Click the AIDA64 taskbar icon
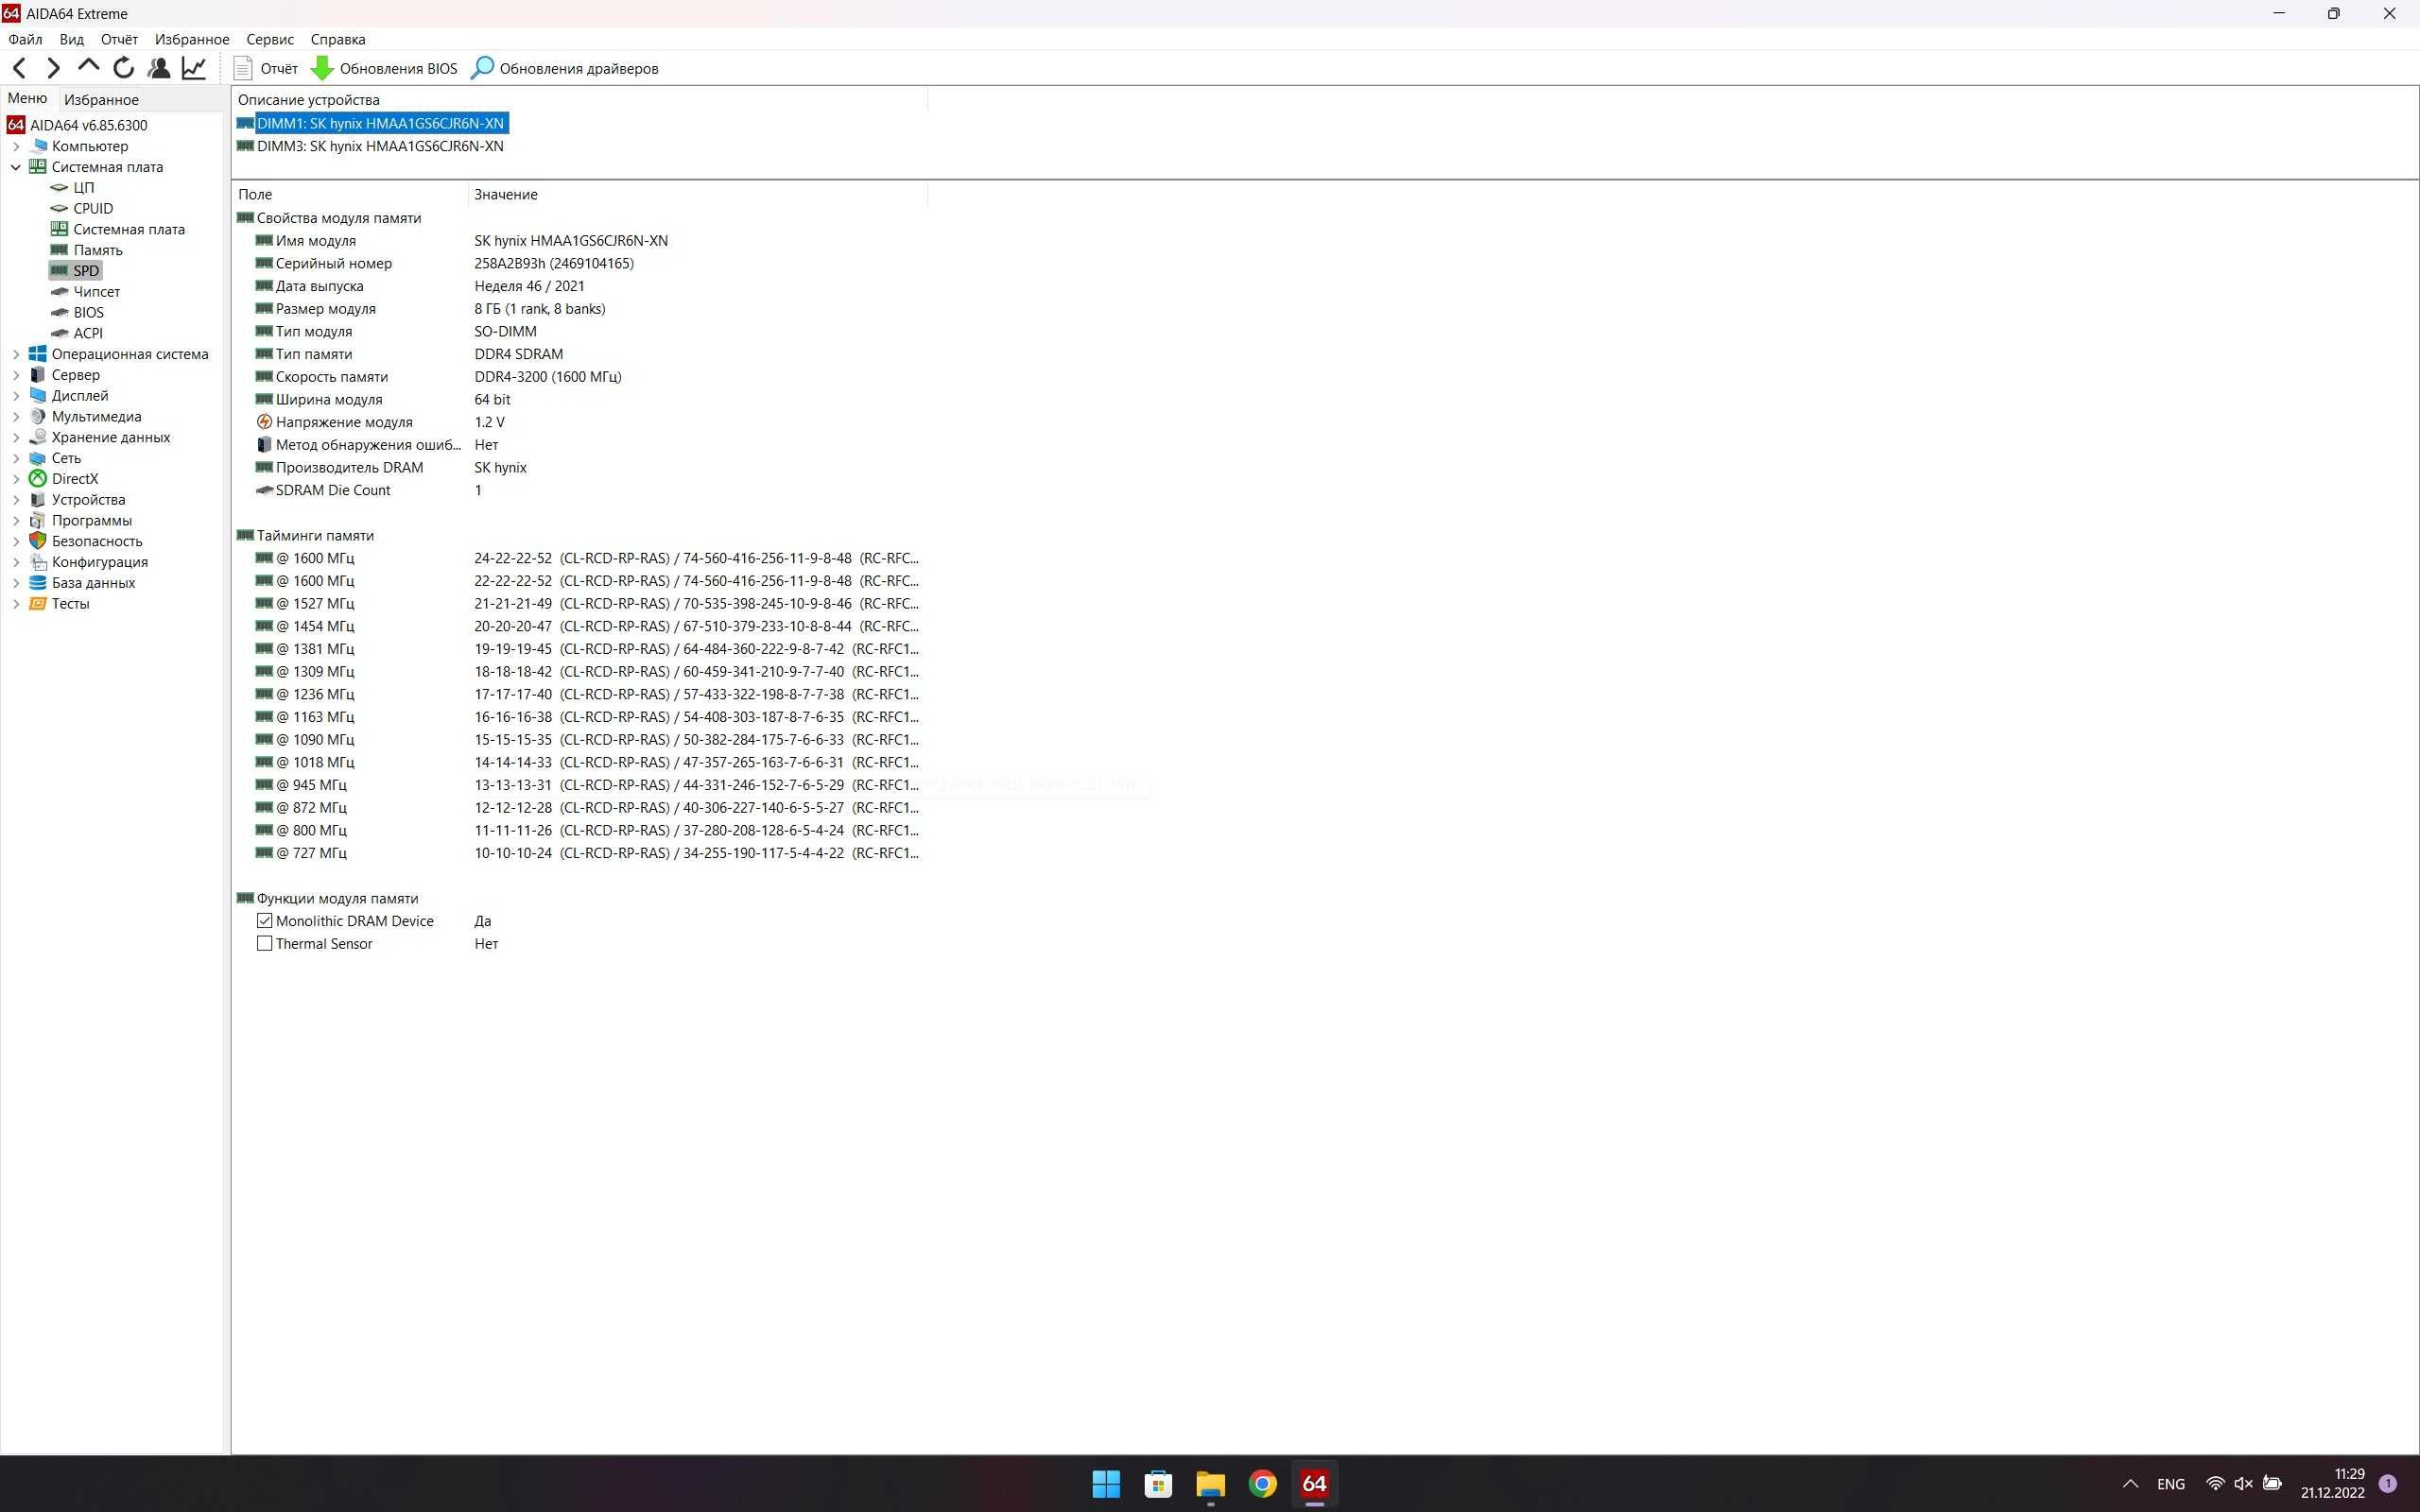 point(1314,1484)
